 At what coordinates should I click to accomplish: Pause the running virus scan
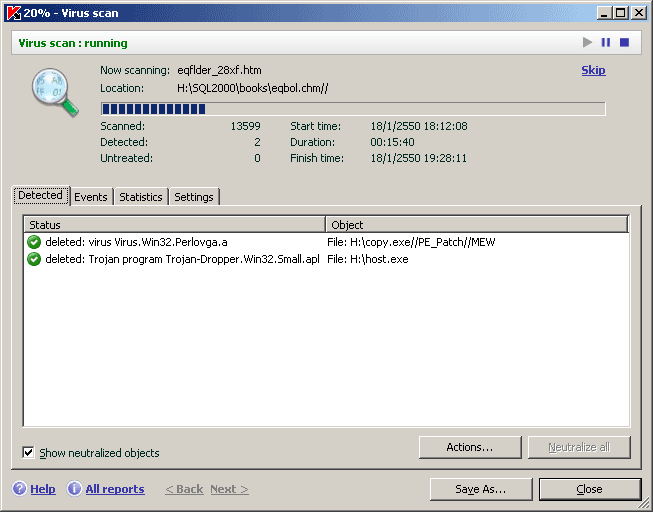pos(606,42)
